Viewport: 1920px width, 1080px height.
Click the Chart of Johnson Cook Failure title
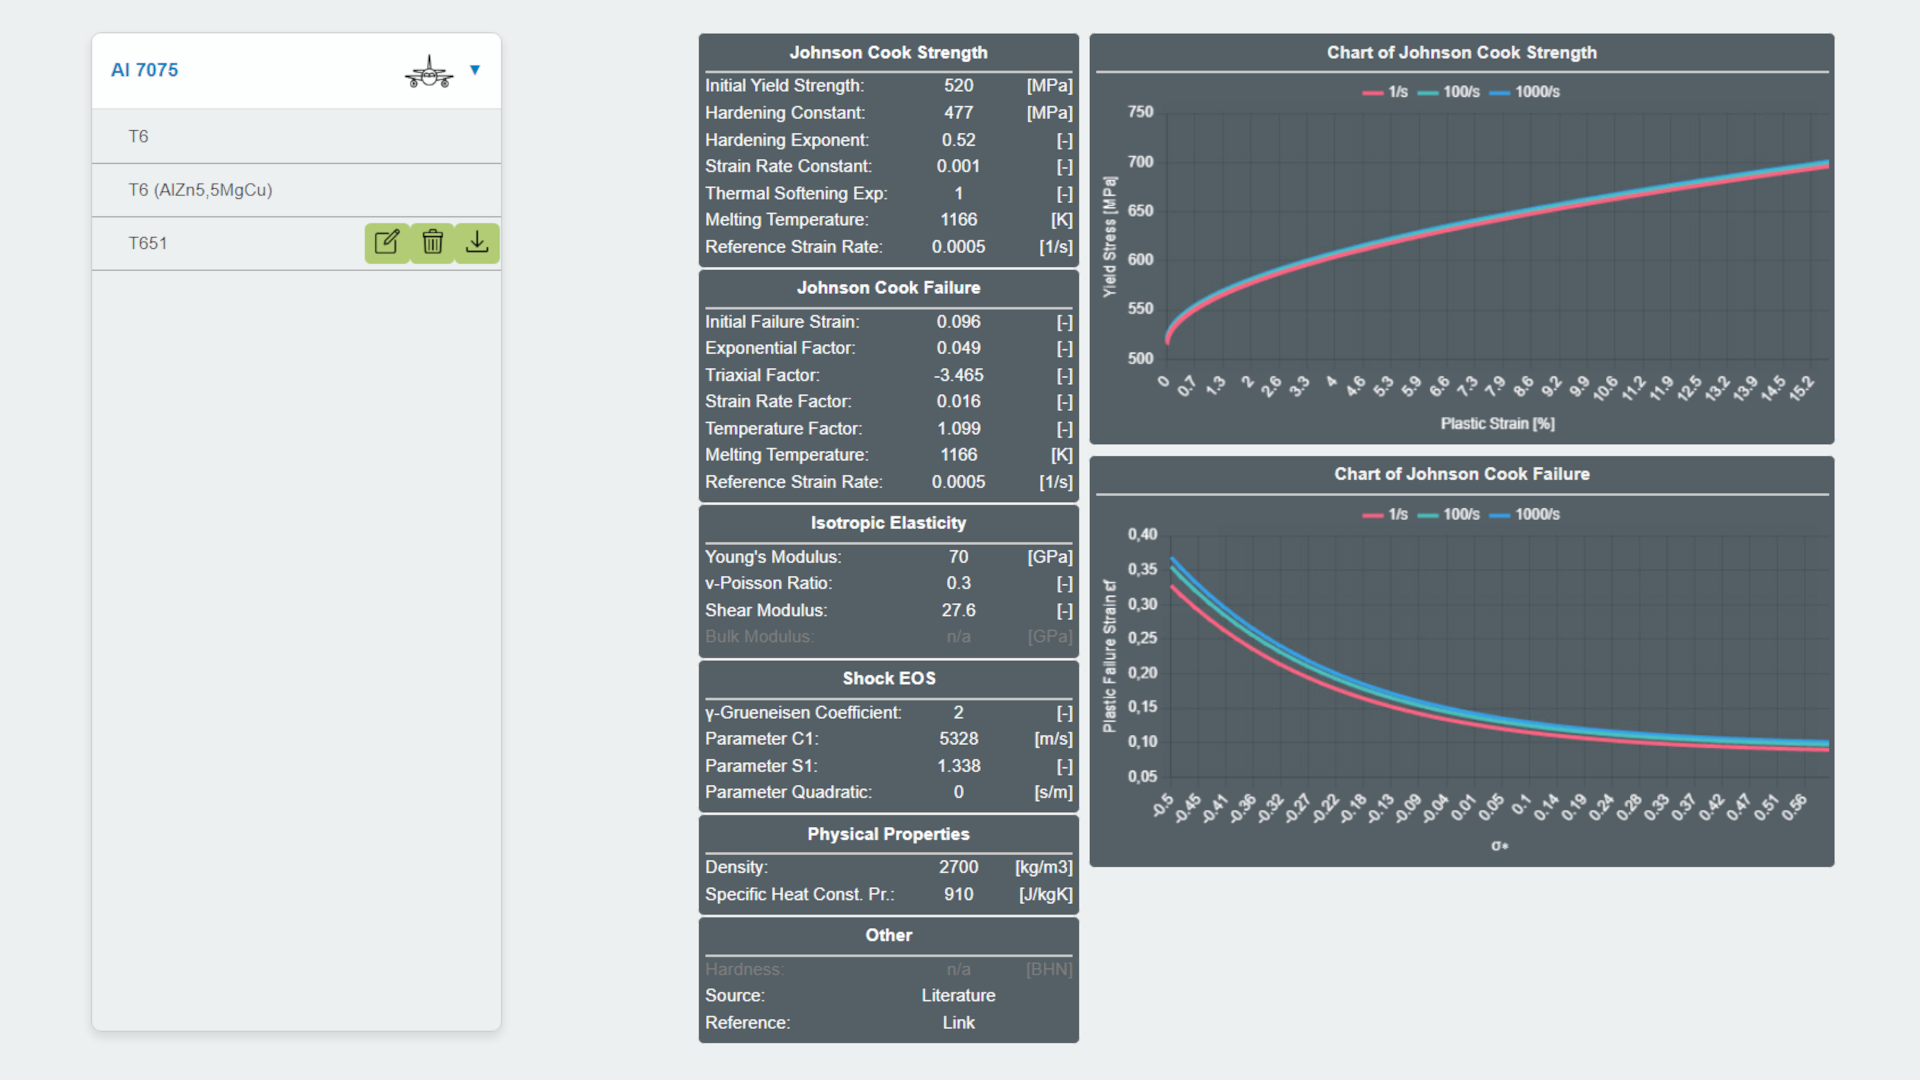click(x=1461, y=474)
